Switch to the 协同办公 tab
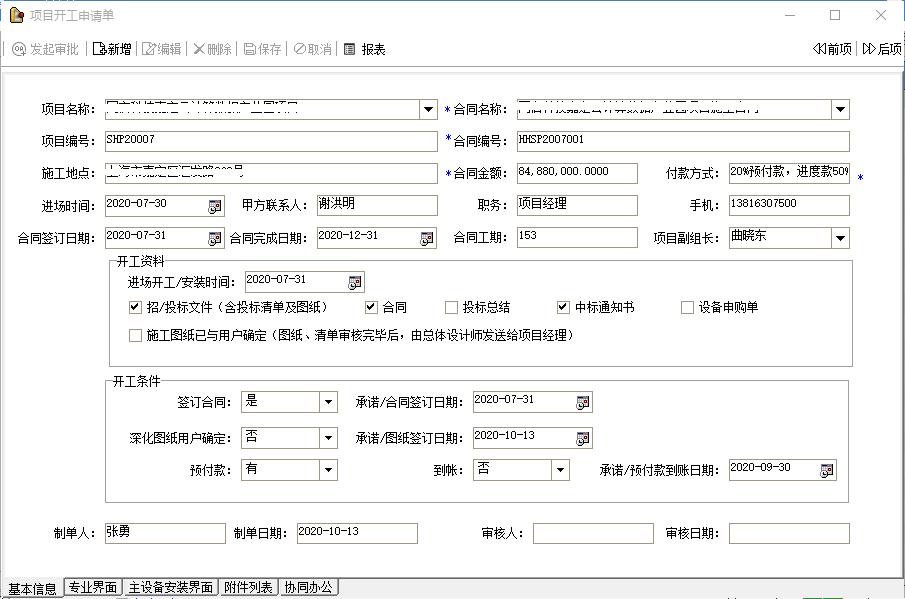The image size is (905, 599). (308, 588)
